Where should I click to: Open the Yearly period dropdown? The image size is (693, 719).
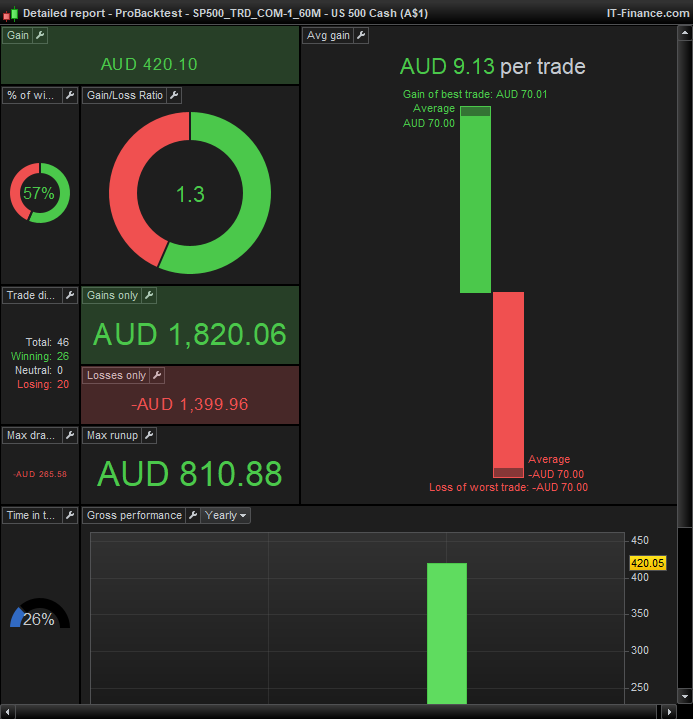tap(225, 515)
